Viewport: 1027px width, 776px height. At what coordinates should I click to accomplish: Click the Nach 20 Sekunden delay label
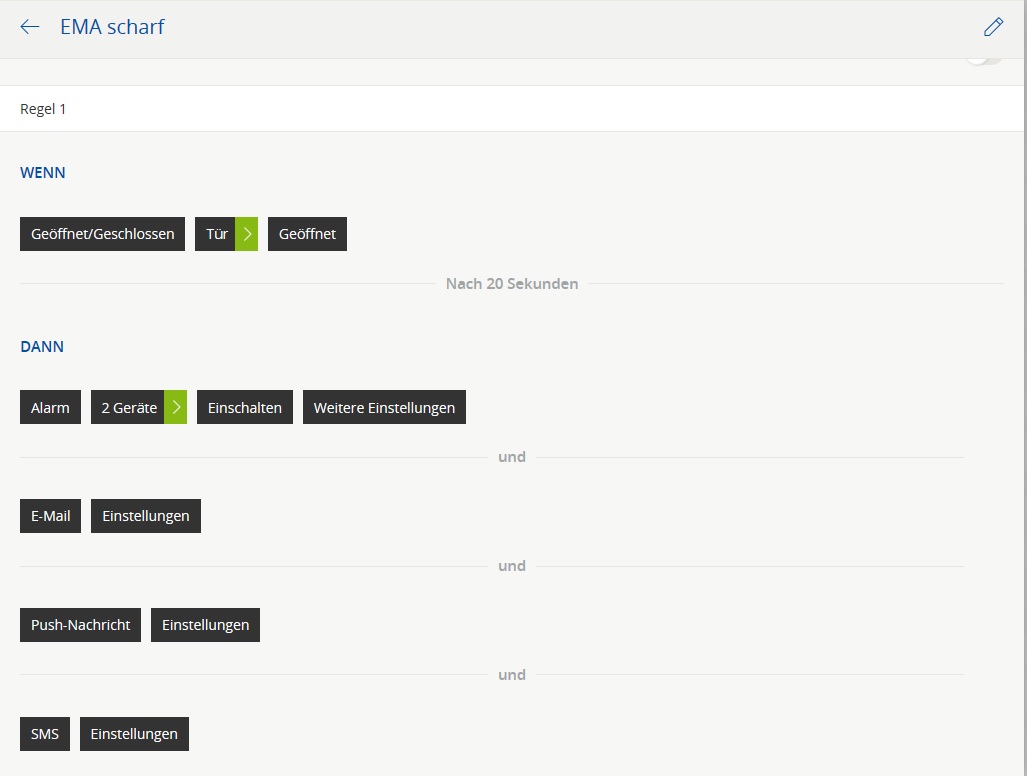pos(512,284)
